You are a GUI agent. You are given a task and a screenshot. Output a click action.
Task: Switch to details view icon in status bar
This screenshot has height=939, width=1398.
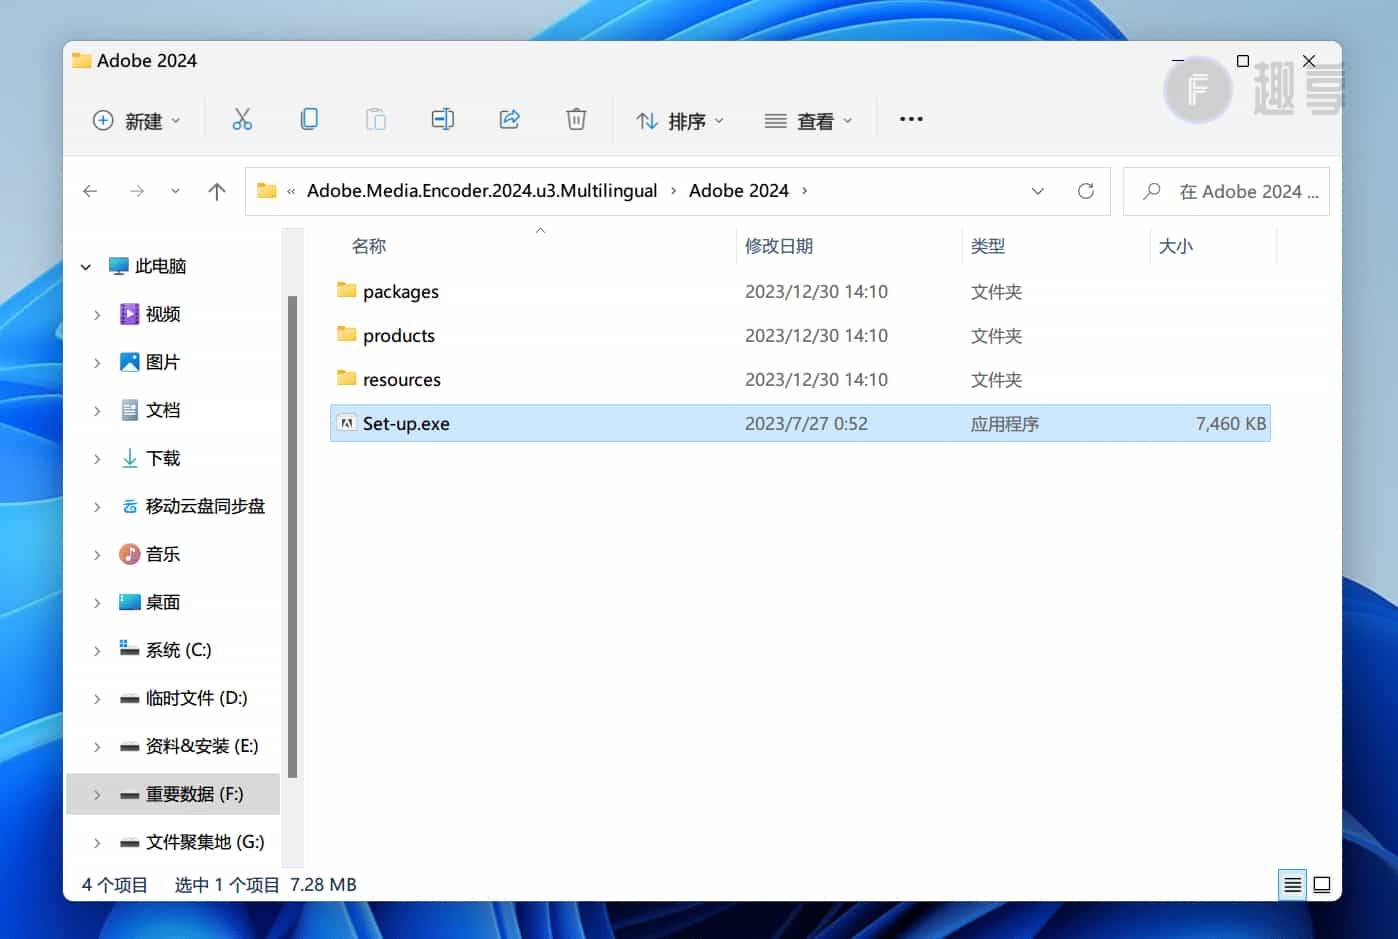1292,885
